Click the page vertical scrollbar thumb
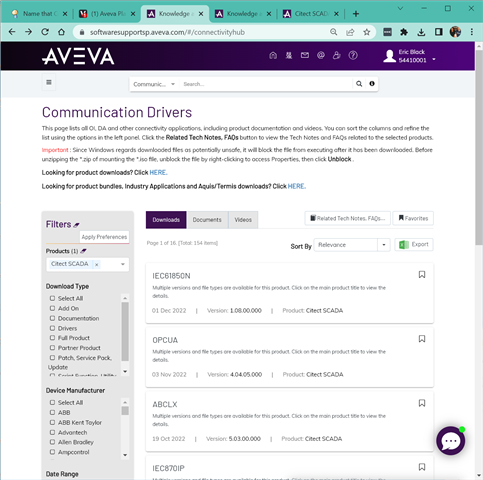 [479, 148]
